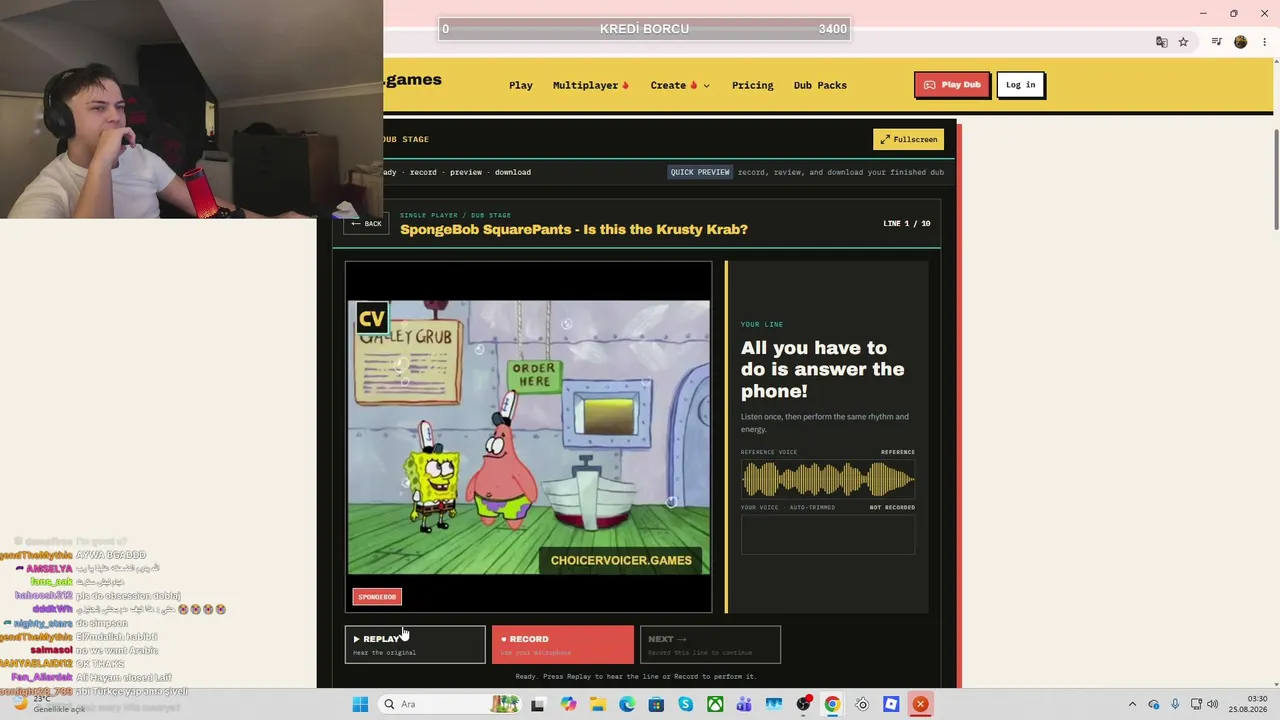Open the Chrome profile avatar
Screen dimensions: 1280x720
(1241, 42)
